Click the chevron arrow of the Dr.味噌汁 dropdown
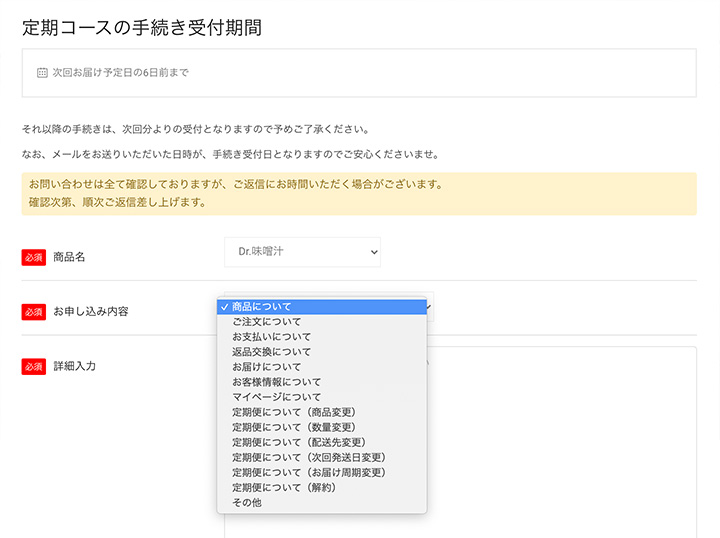 tap(374, 252)
